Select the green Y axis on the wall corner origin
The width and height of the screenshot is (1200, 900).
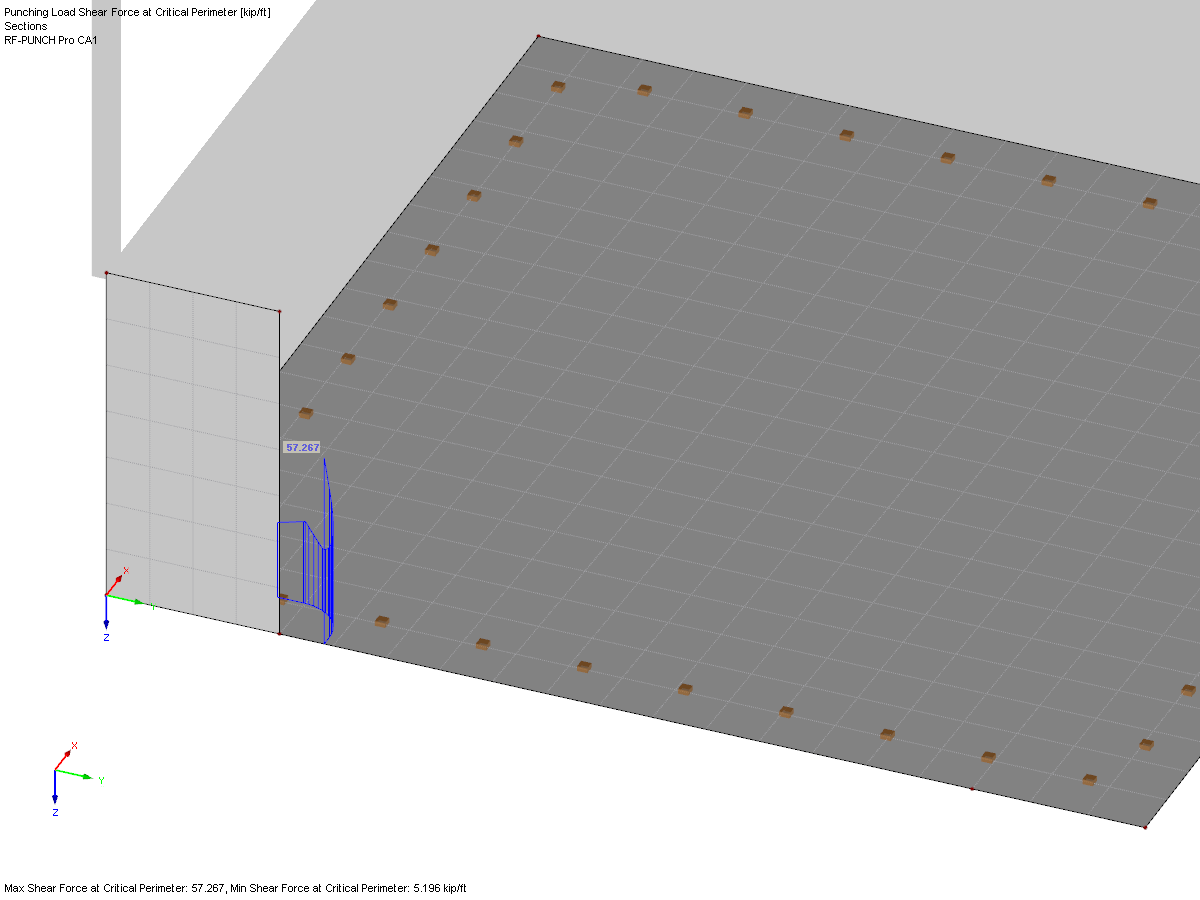click(x=135, y=600)
